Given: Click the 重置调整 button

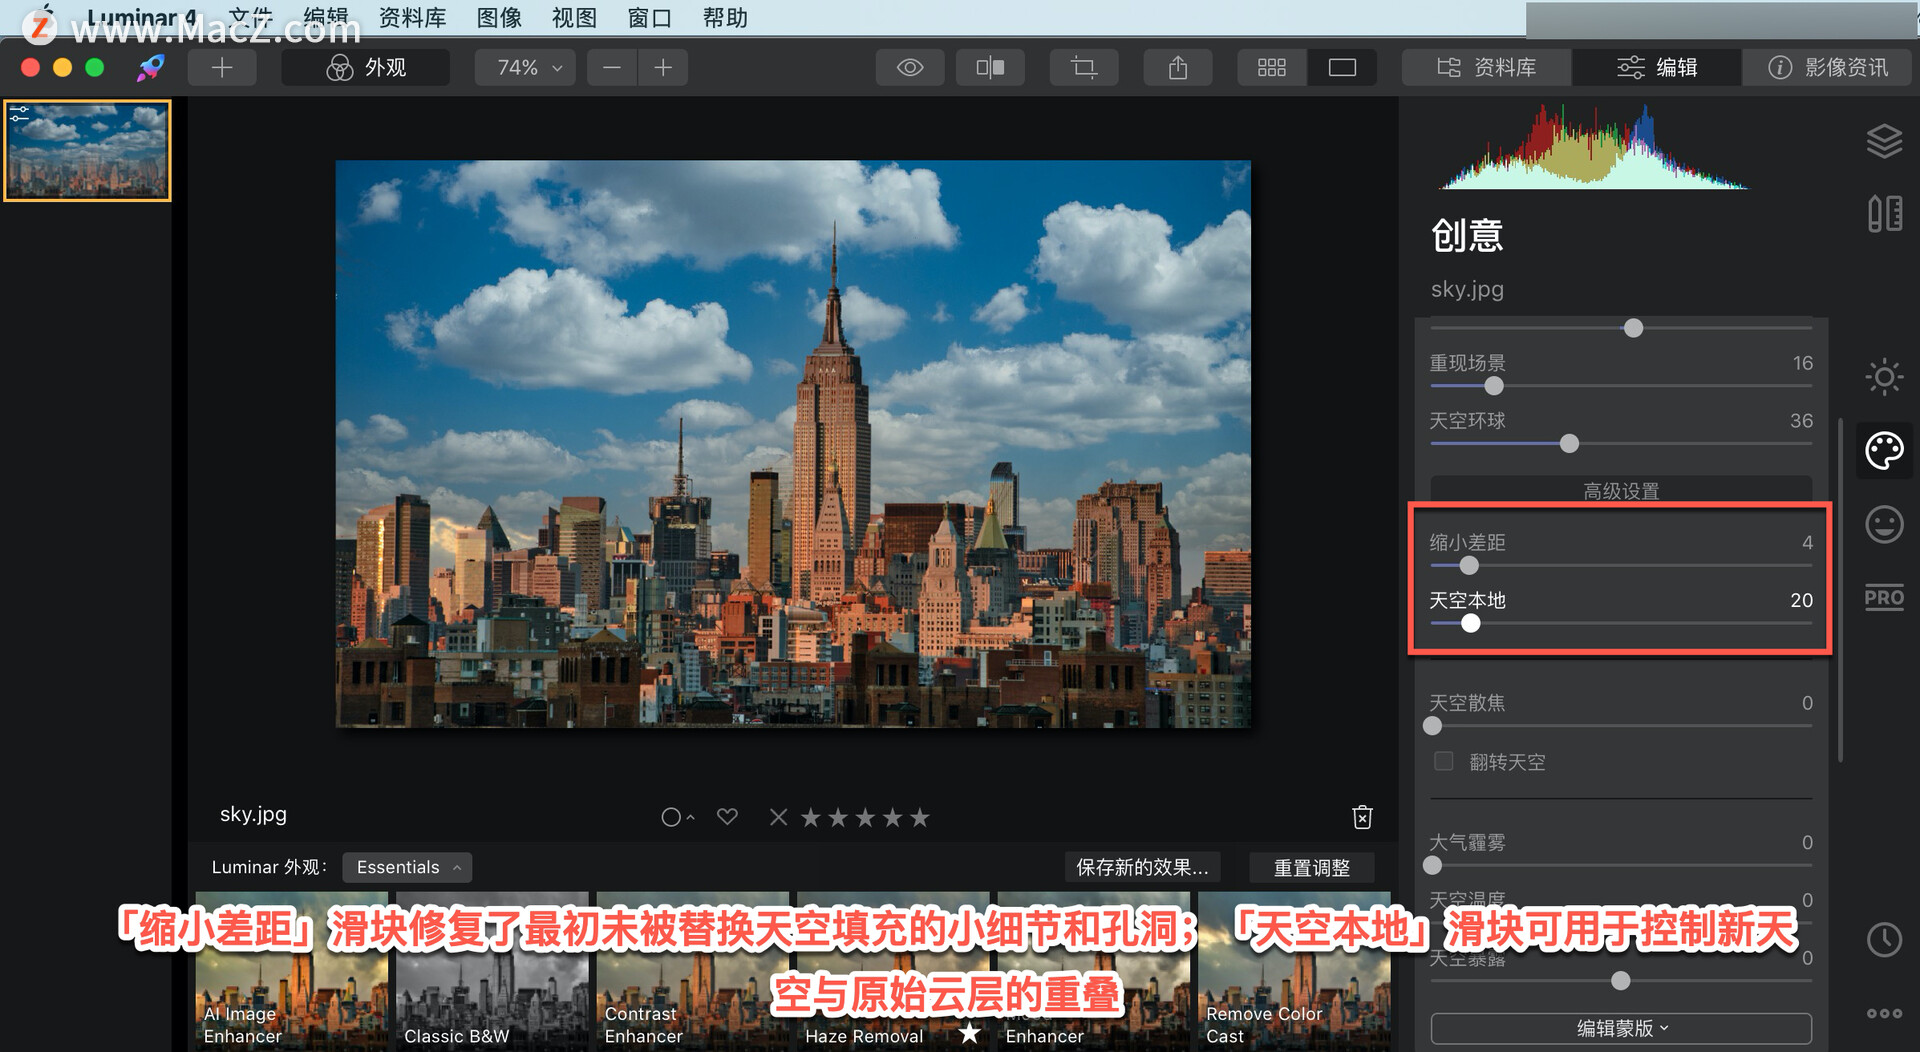Looking at the screenshot, I should pyautogui.click(x=1311, y=867).
